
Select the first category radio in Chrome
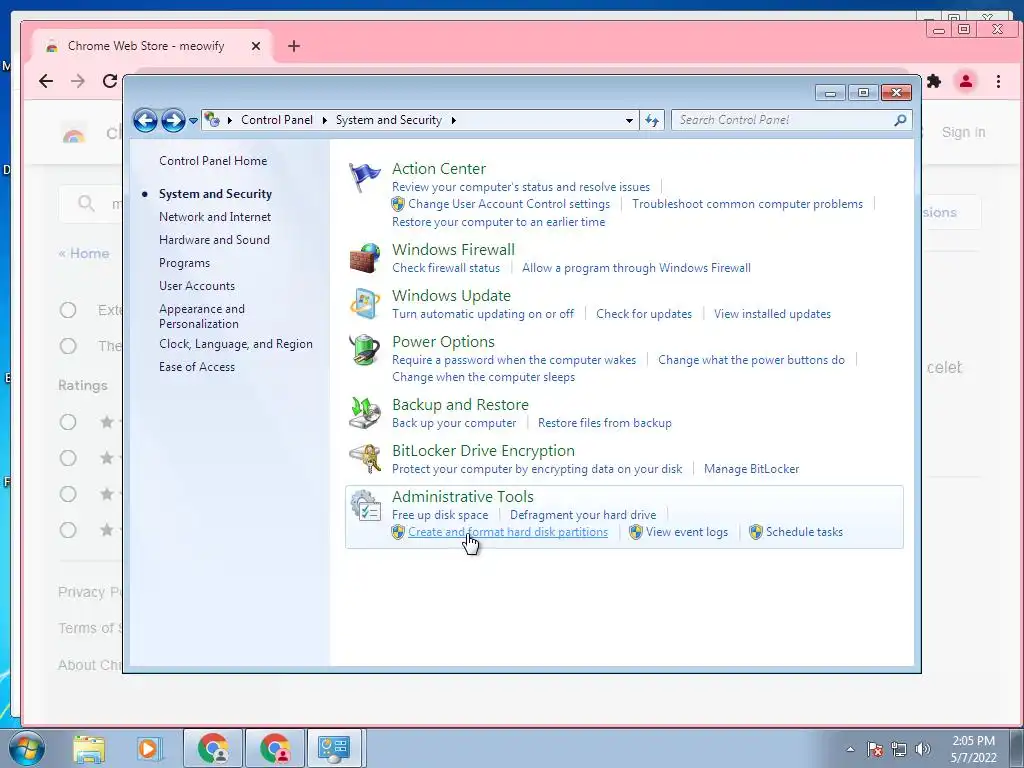(68, 310)
